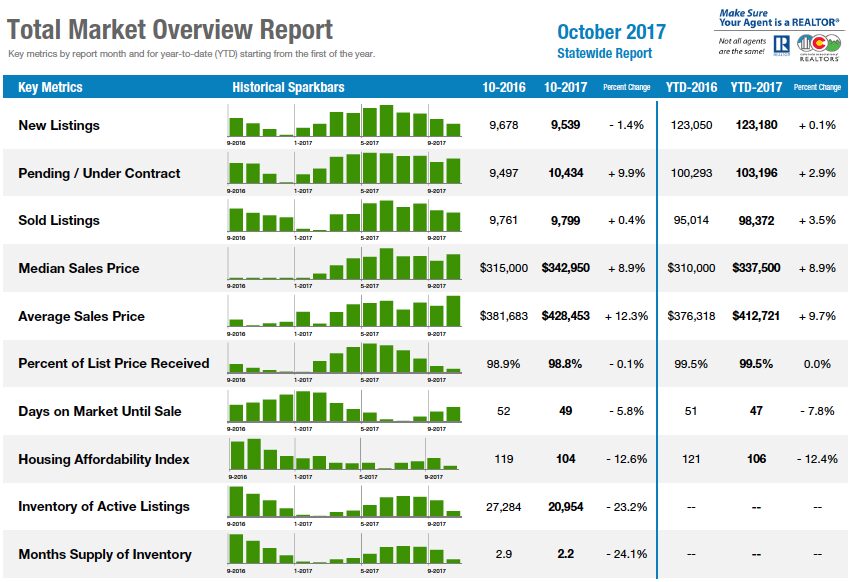Click the Months Supply of Inventory sparkbar

[x=344, y=553]
